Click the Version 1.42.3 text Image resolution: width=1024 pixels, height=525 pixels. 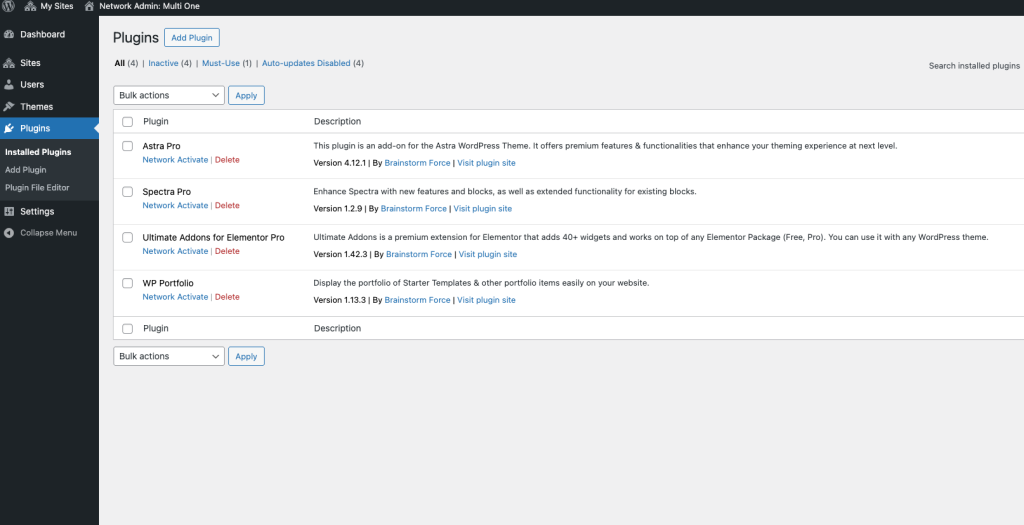pyautogui.click(x=340, y=255)
